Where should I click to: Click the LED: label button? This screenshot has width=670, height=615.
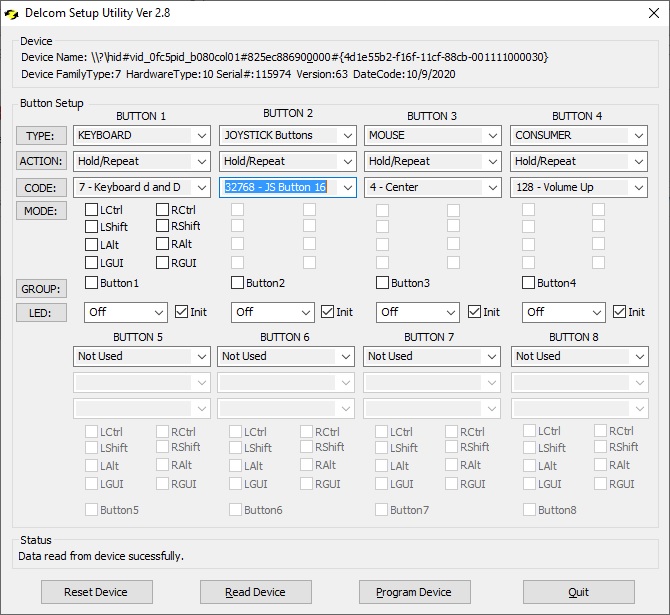pos(41,312)
